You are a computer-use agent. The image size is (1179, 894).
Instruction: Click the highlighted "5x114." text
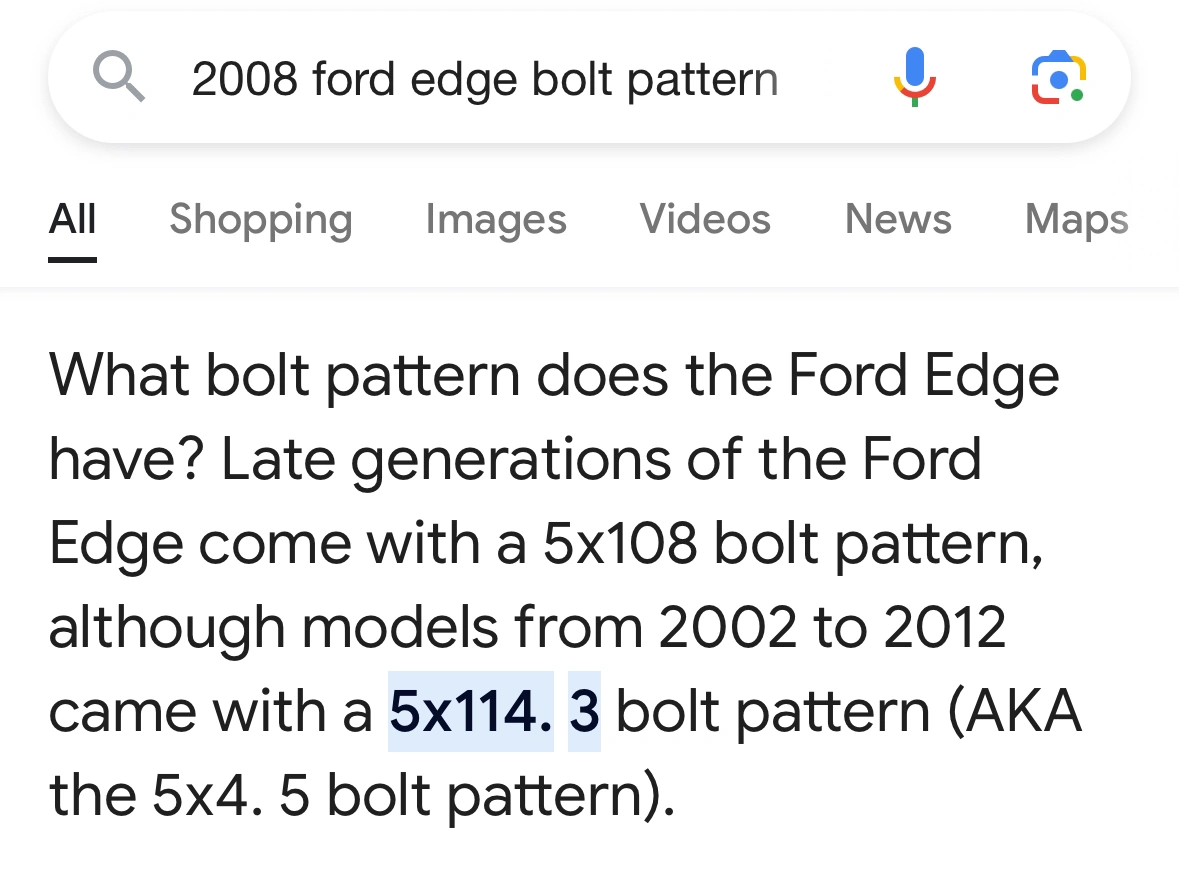tap(470, 712)
